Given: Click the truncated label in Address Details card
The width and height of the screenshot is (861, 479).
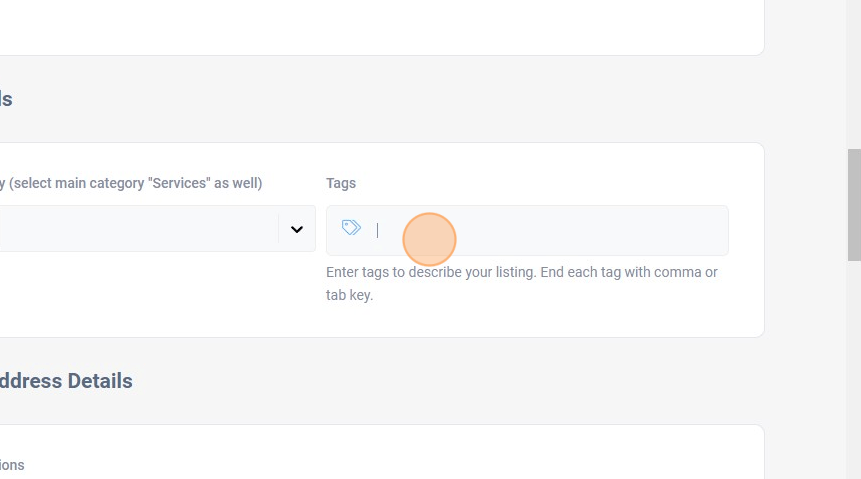Looking at the screenshot, I should [x=12, y=465].
